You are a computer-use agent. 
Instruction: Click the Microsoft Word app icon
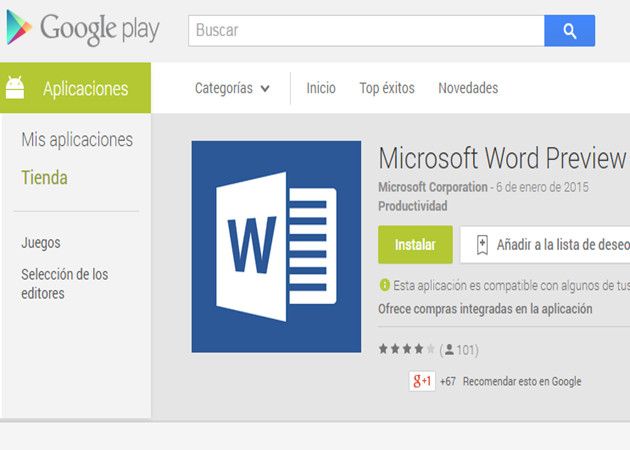point(276,246)
